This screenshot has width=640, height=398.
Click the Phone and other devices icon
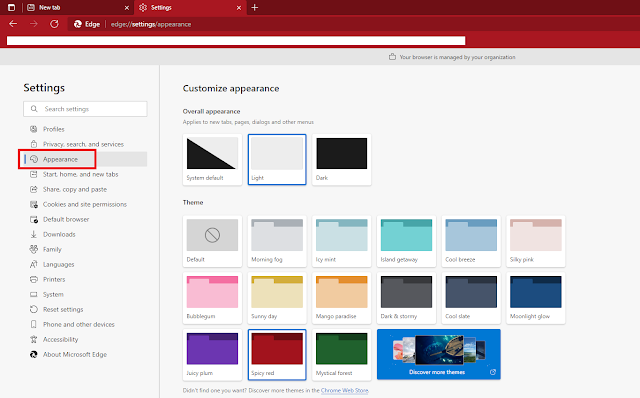coord(34,325)
